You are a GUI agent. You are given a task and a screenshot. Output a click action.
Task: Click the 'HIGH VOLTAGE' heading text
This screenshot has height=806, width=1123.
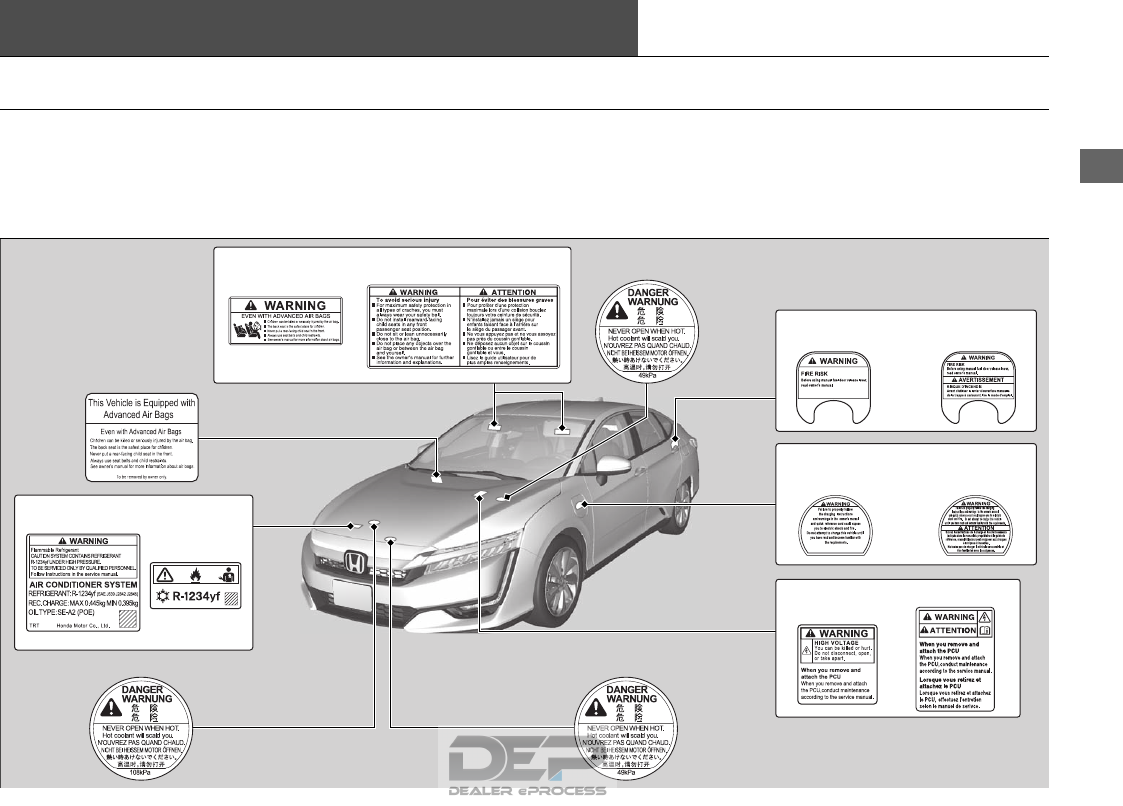[836, 643]
